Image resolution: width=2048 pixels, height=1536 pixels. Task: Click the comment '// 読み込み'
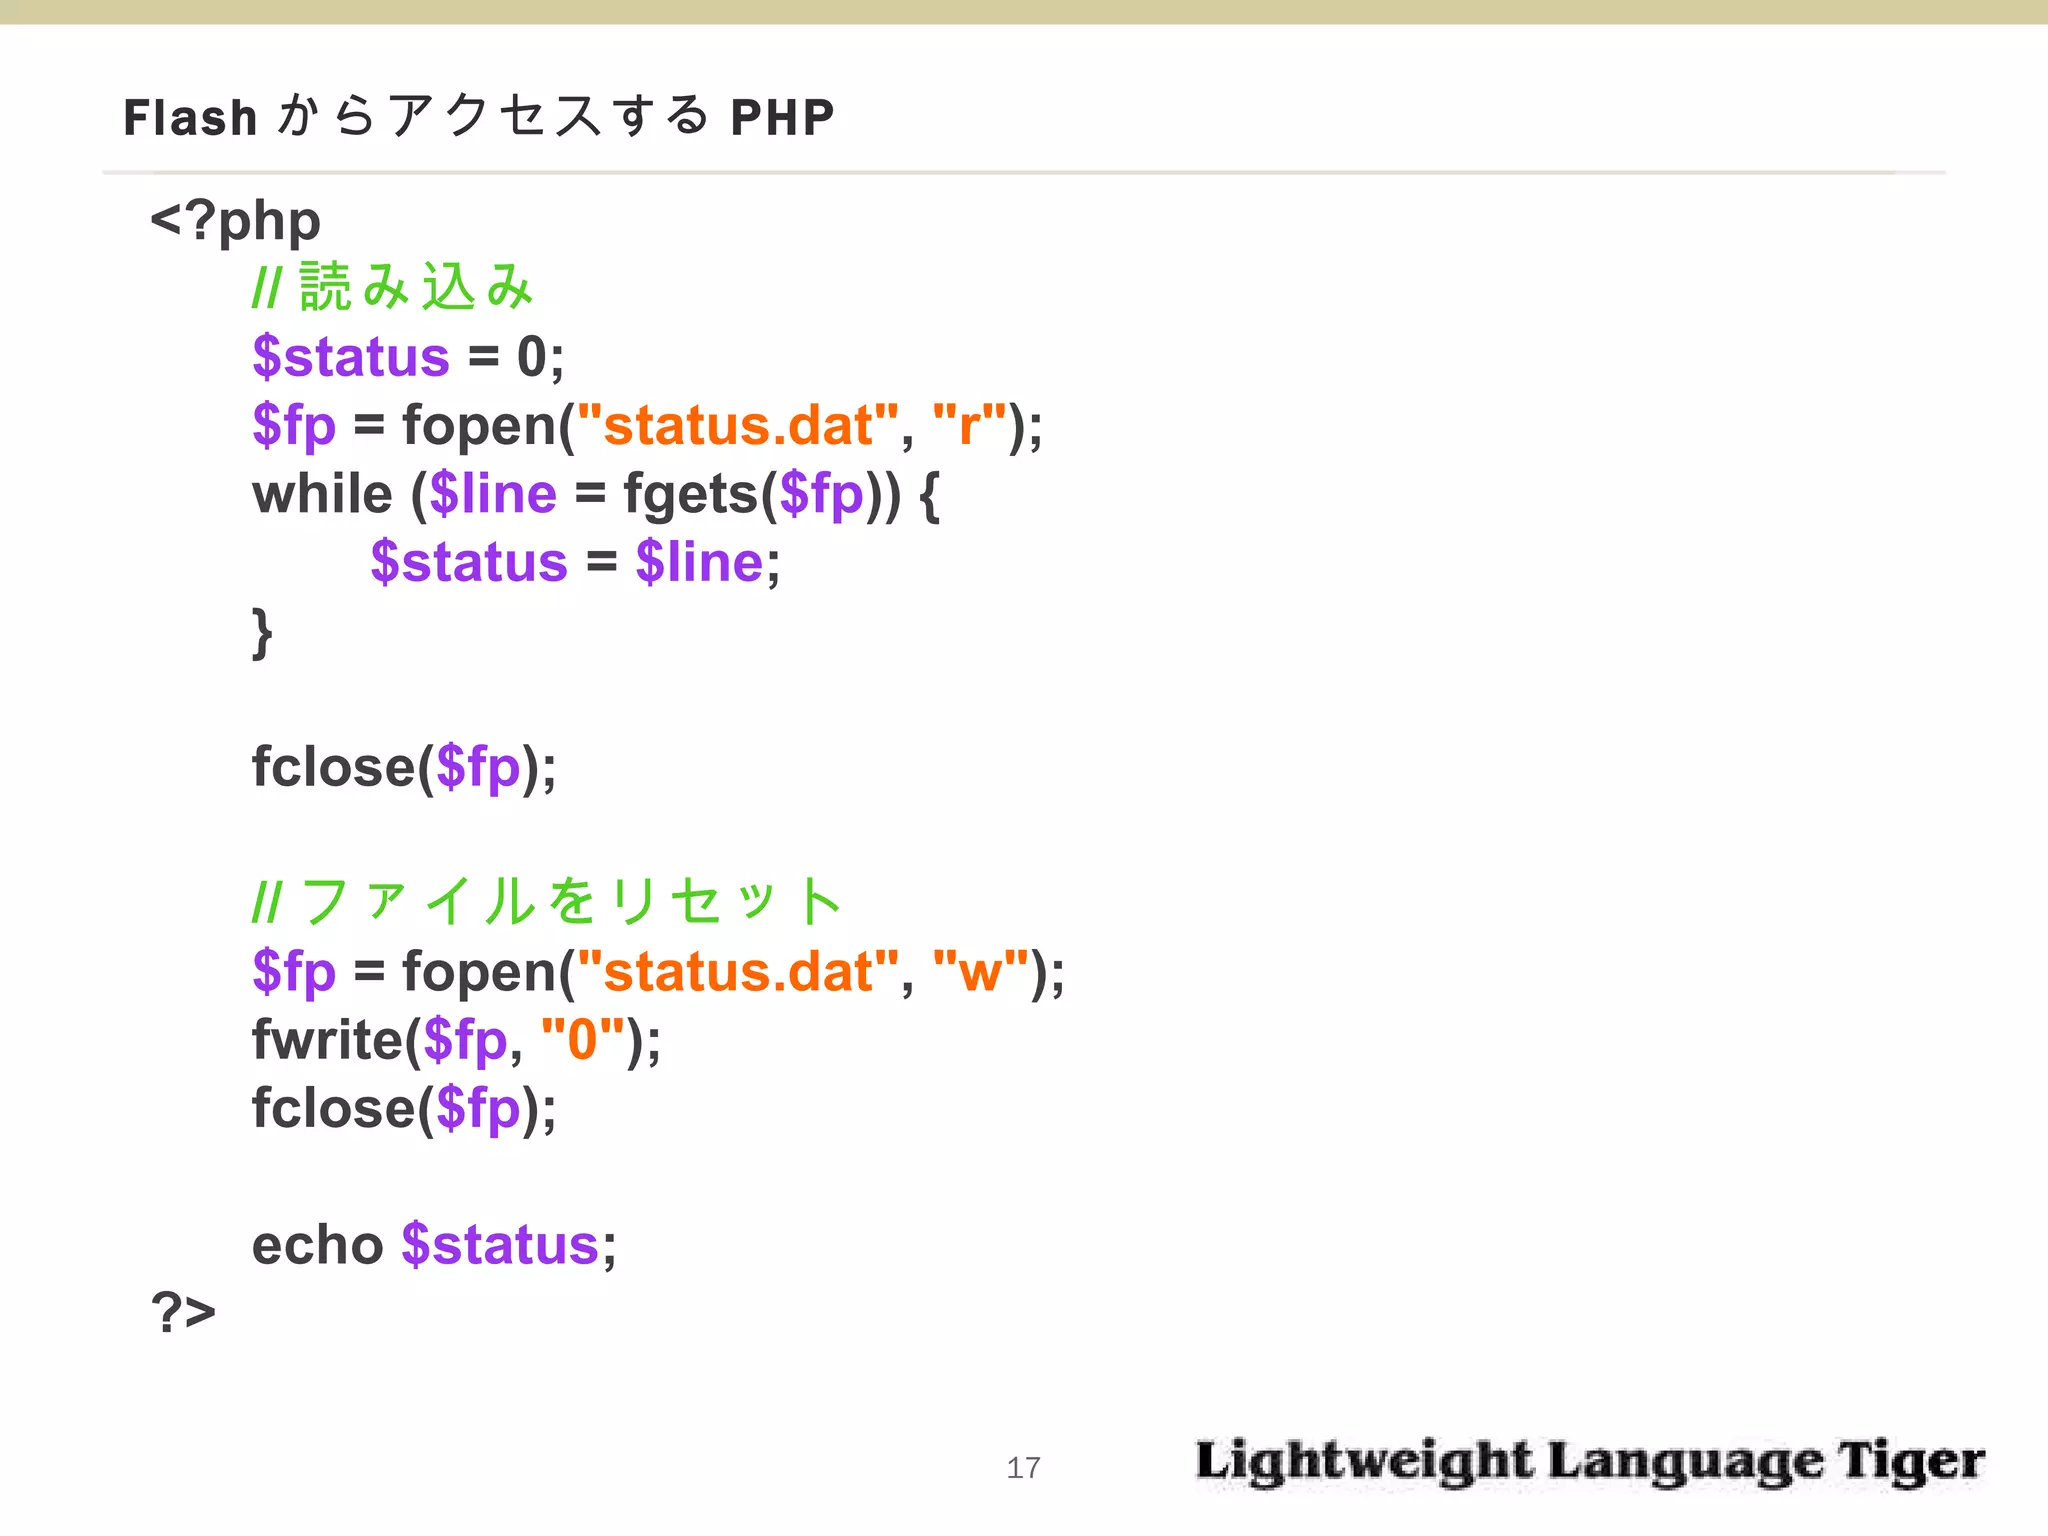coord(392,287)
